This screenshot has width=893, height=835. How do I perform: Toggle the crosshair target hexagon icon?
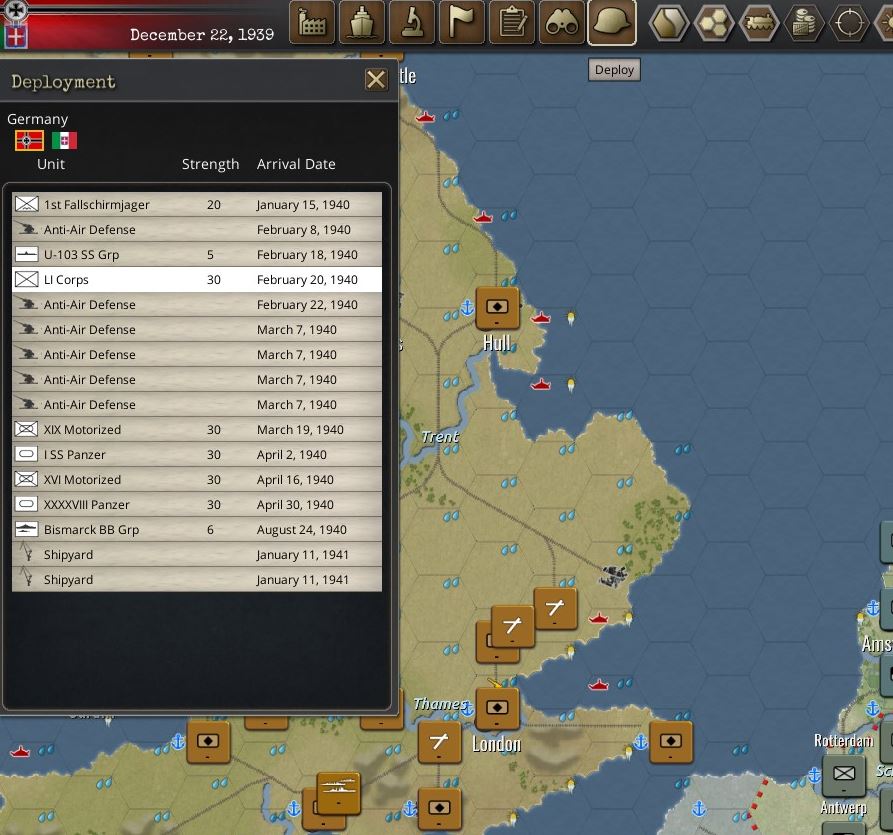[849, 23]
